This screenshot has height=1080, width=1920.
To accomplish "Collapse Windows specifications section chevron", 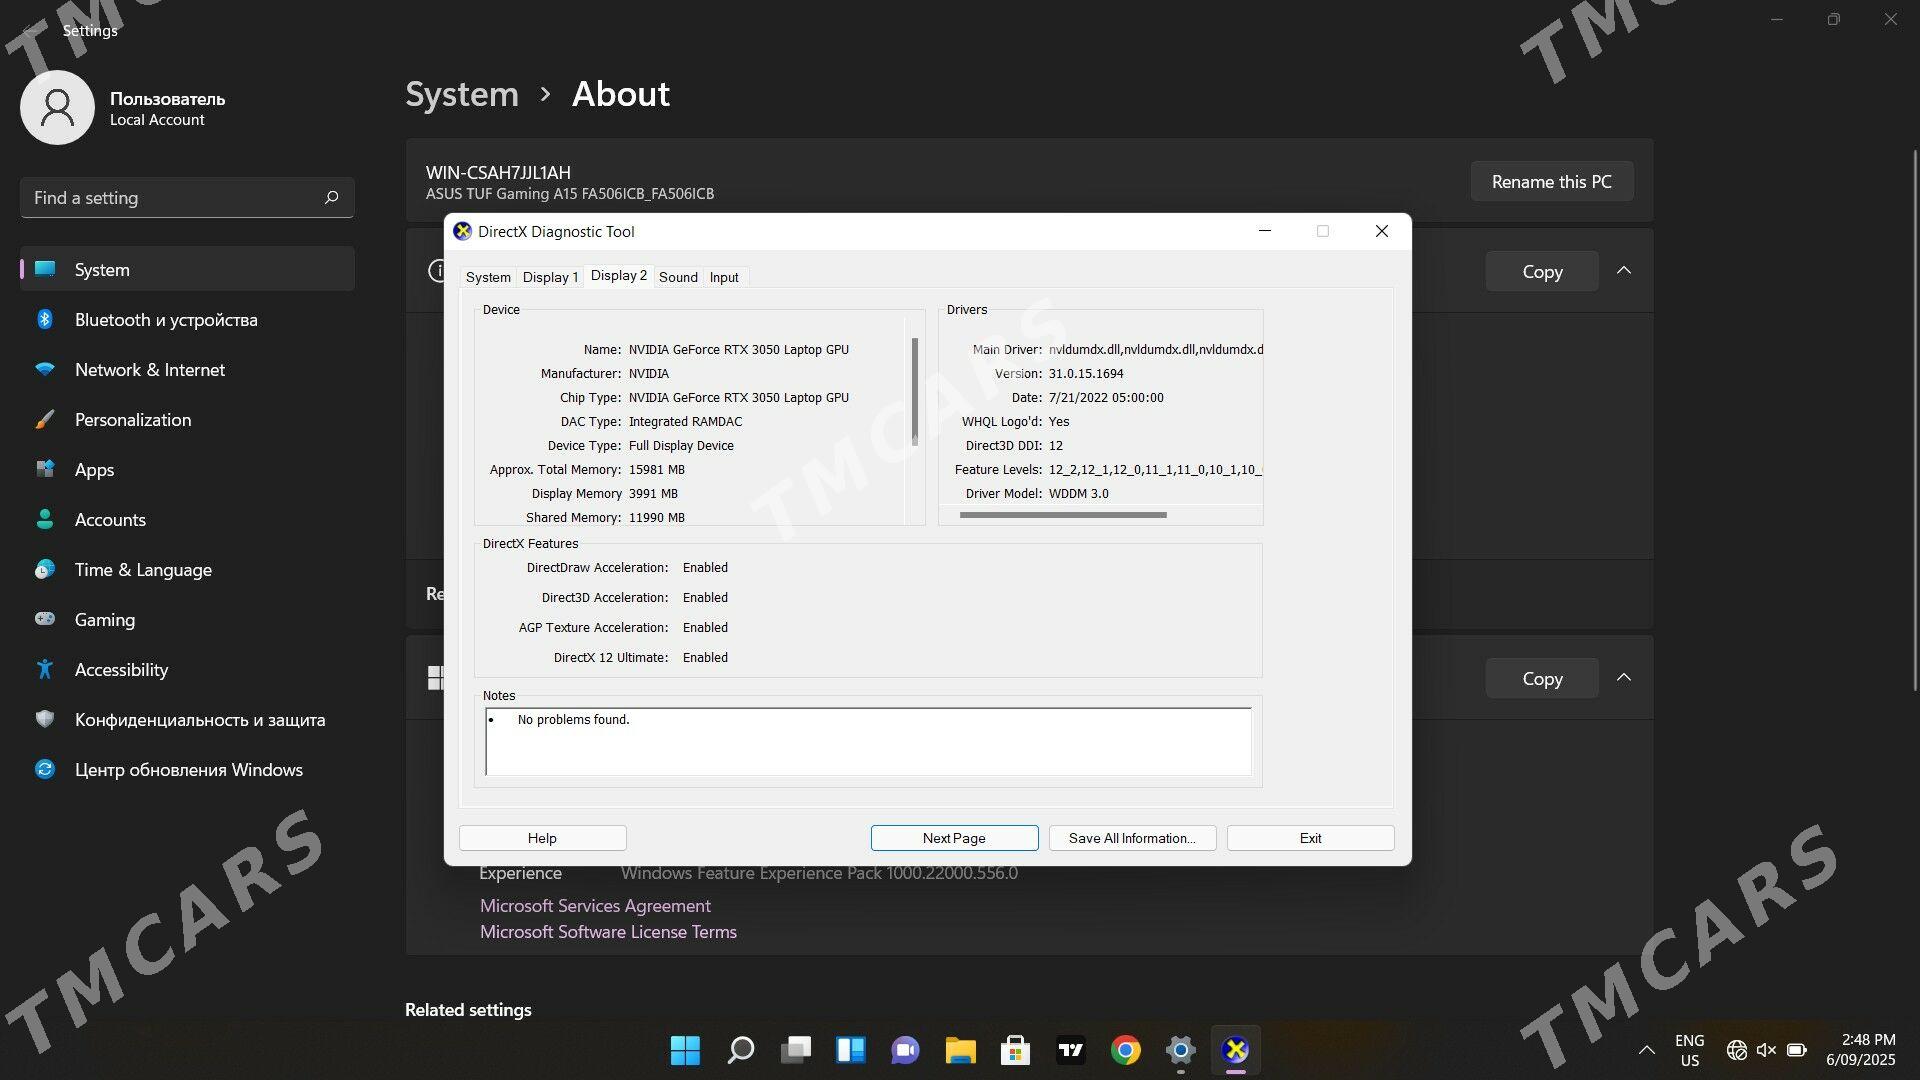I will 1624,678.
